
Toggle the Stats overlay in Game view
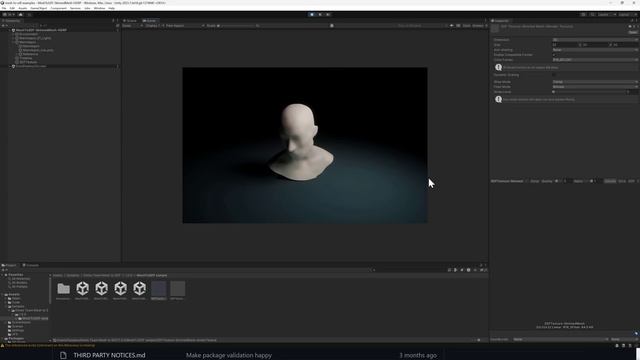tap(466, 26)
